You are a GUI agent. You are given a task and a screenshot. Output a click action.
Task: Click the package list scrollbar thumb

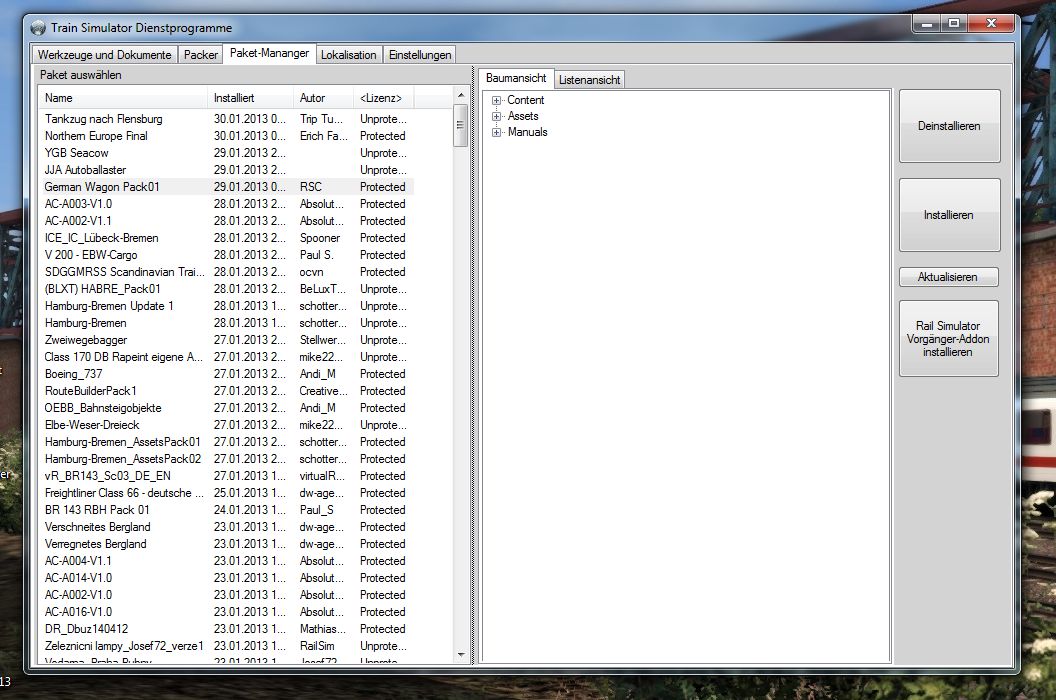point(461,125)
